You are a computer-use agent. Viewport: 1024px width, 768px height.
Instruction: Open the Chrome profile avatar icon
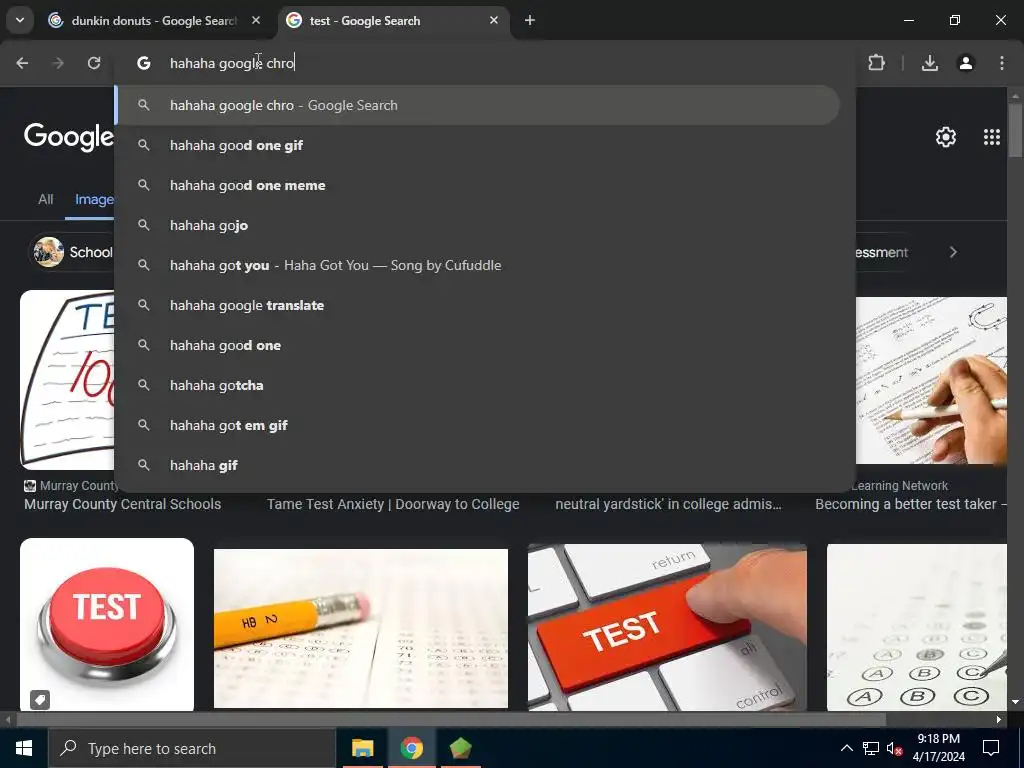click(x=966, y=63)
